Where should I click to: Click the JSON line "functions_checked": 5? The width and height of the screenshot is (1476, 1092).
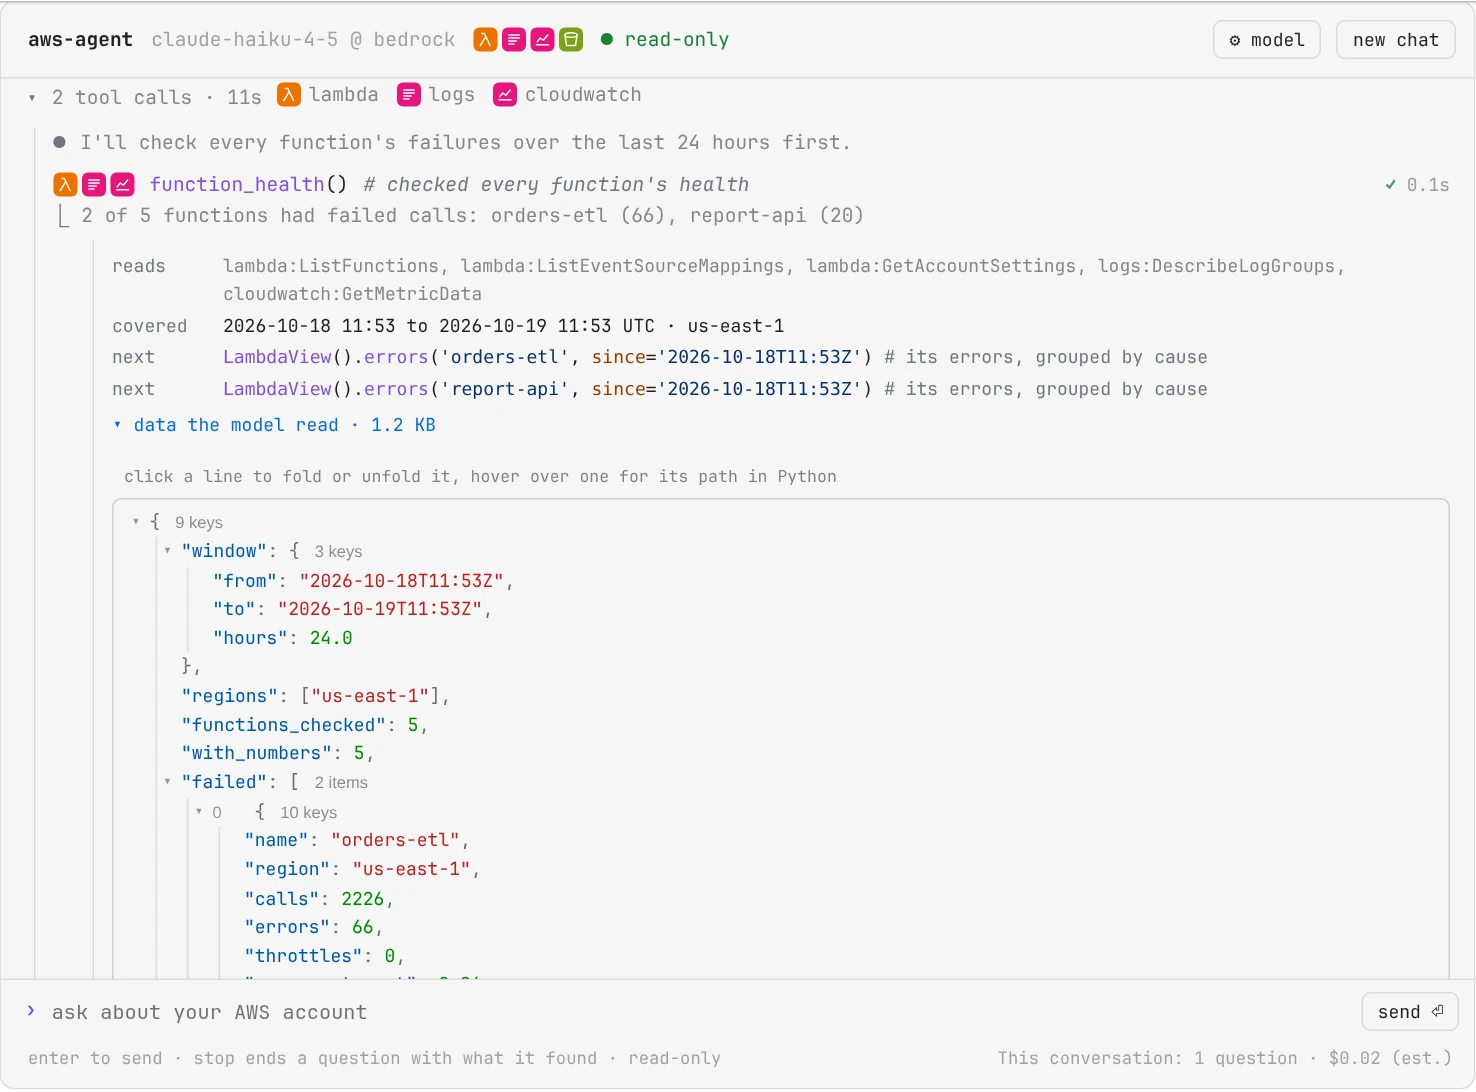click(x=304, y=725)
